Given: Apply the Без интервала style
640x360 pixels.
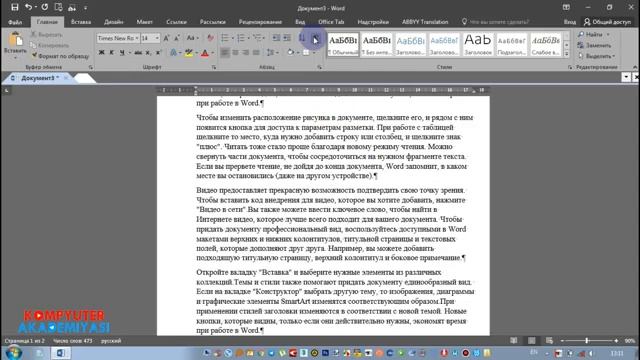Looking at the screenshot, I should click(x=377, y=44).
